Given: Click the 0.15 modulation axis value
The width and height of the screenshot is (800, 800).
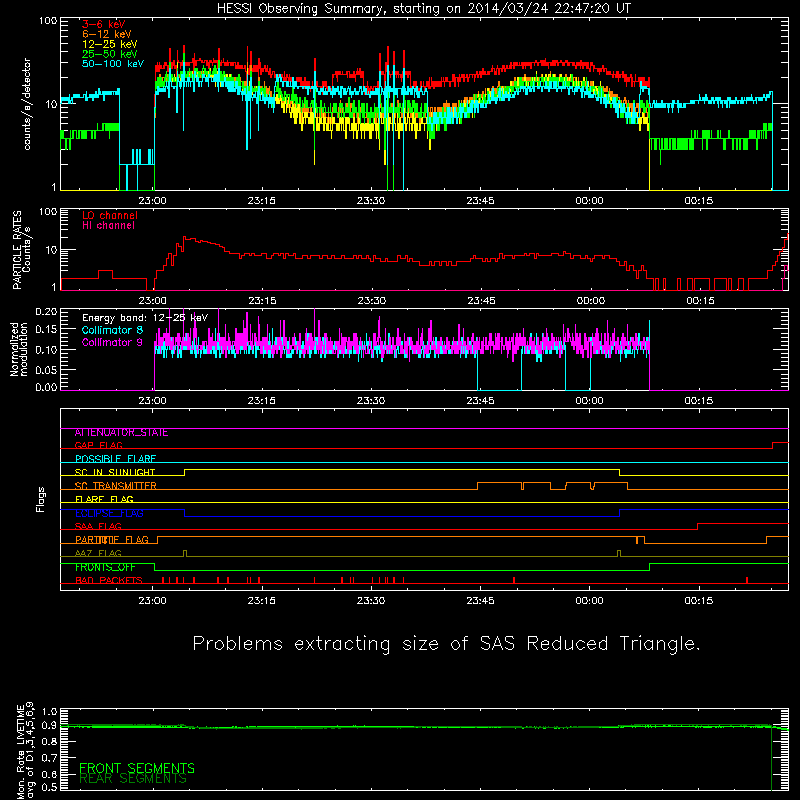Looking at the screenshot, I should point(46,330).
